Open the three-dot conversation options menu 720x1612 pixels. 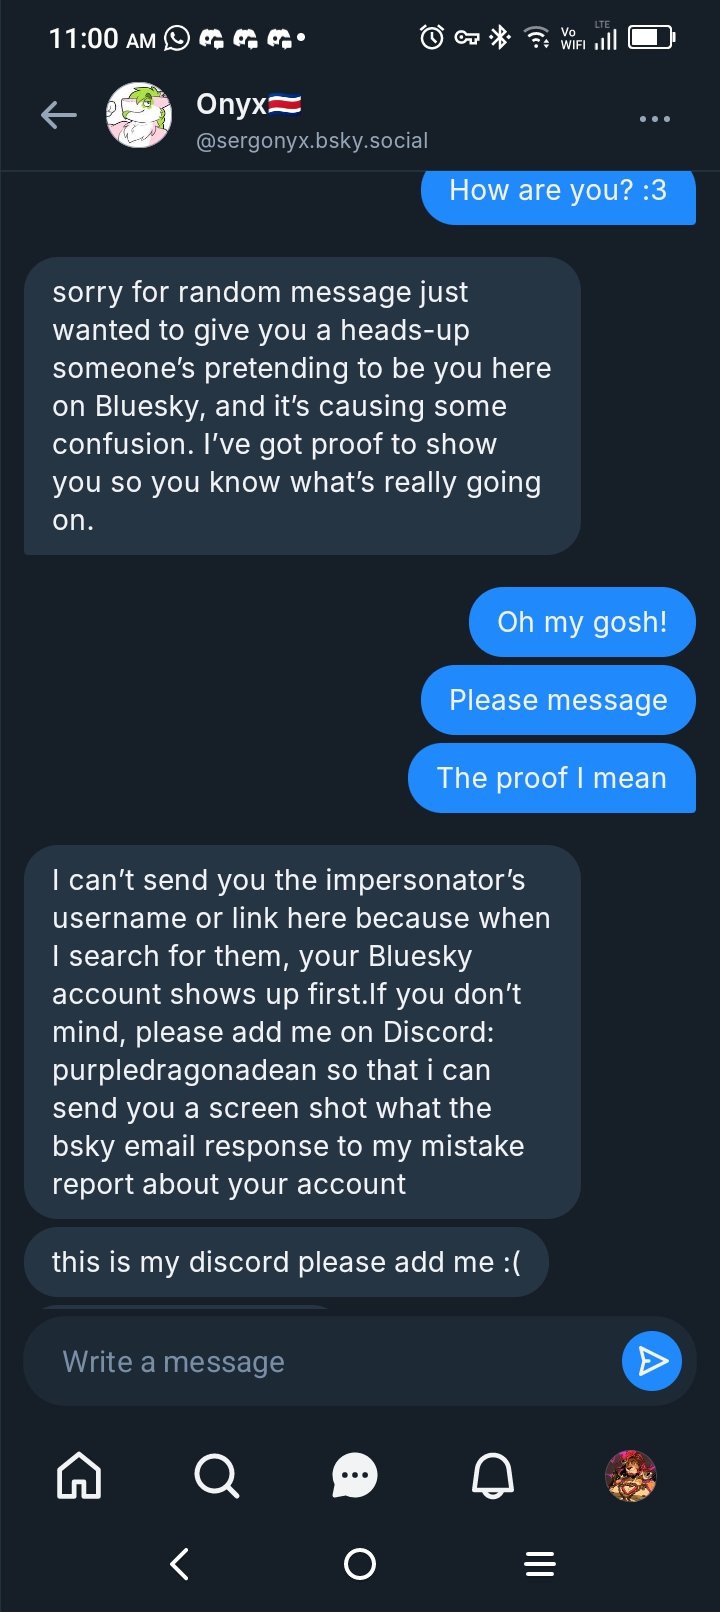point(654,119)
